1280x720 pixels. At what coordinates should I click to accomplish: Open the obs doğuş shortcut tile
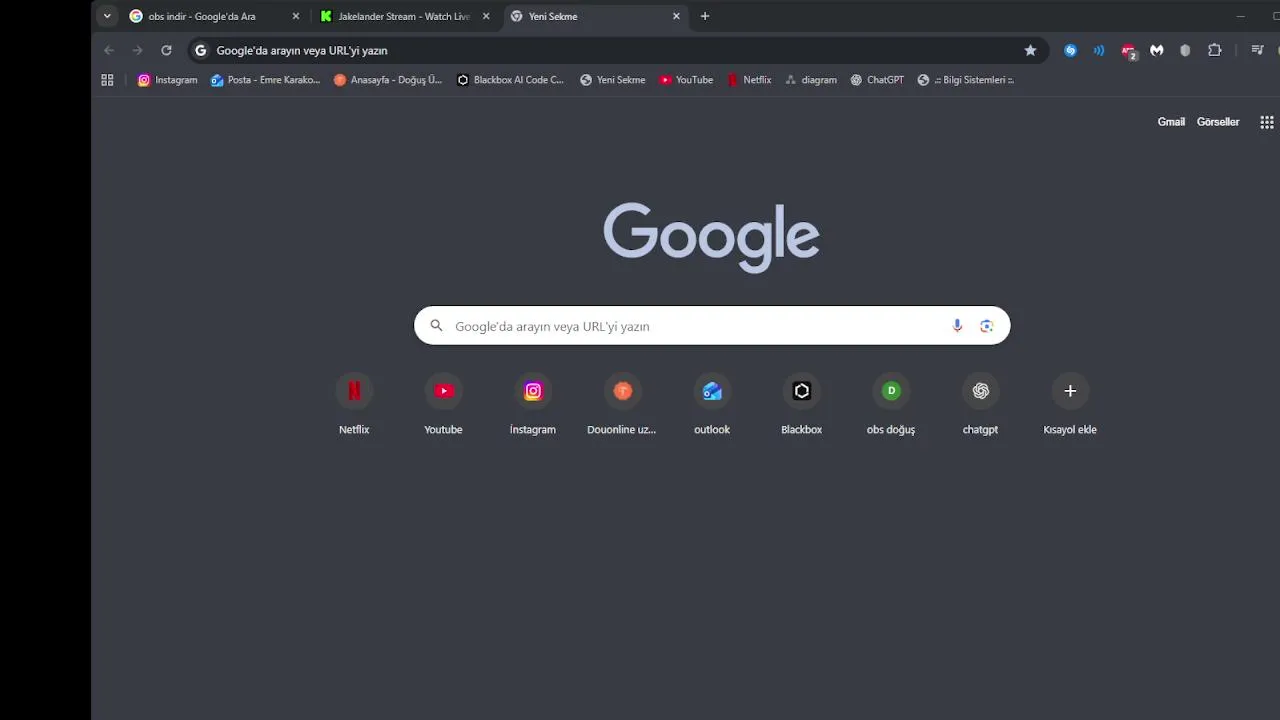coord(891,405)
